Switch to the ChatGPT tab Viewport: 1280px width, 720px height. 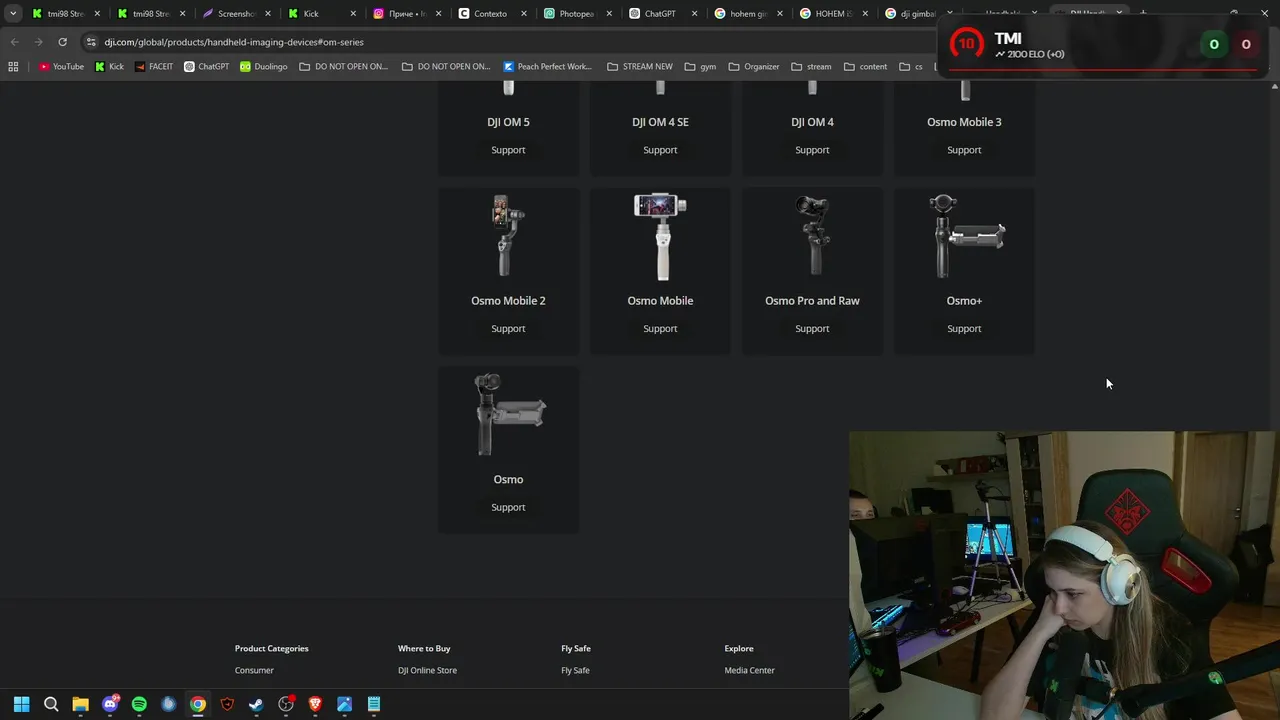click(662, 14)
